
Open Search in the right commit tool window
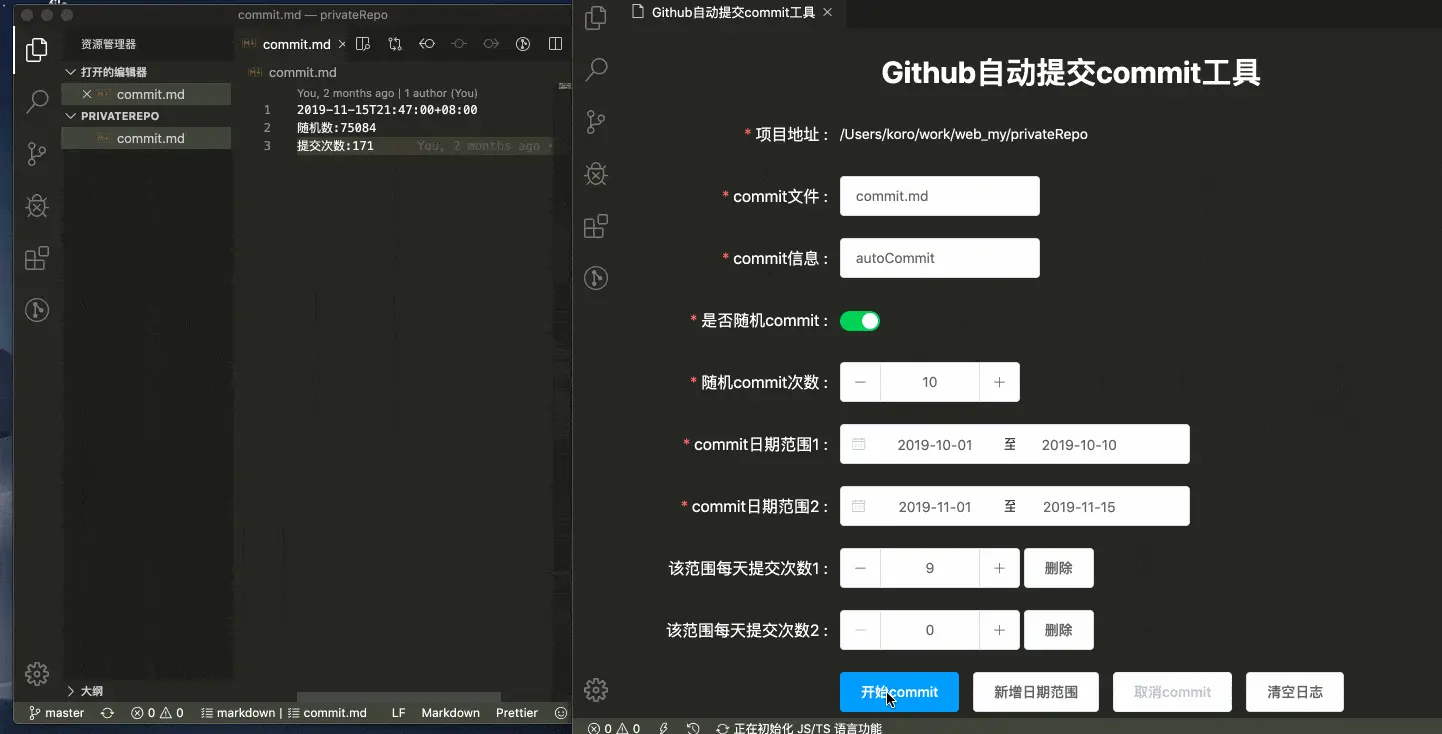(x=596, y=70)
